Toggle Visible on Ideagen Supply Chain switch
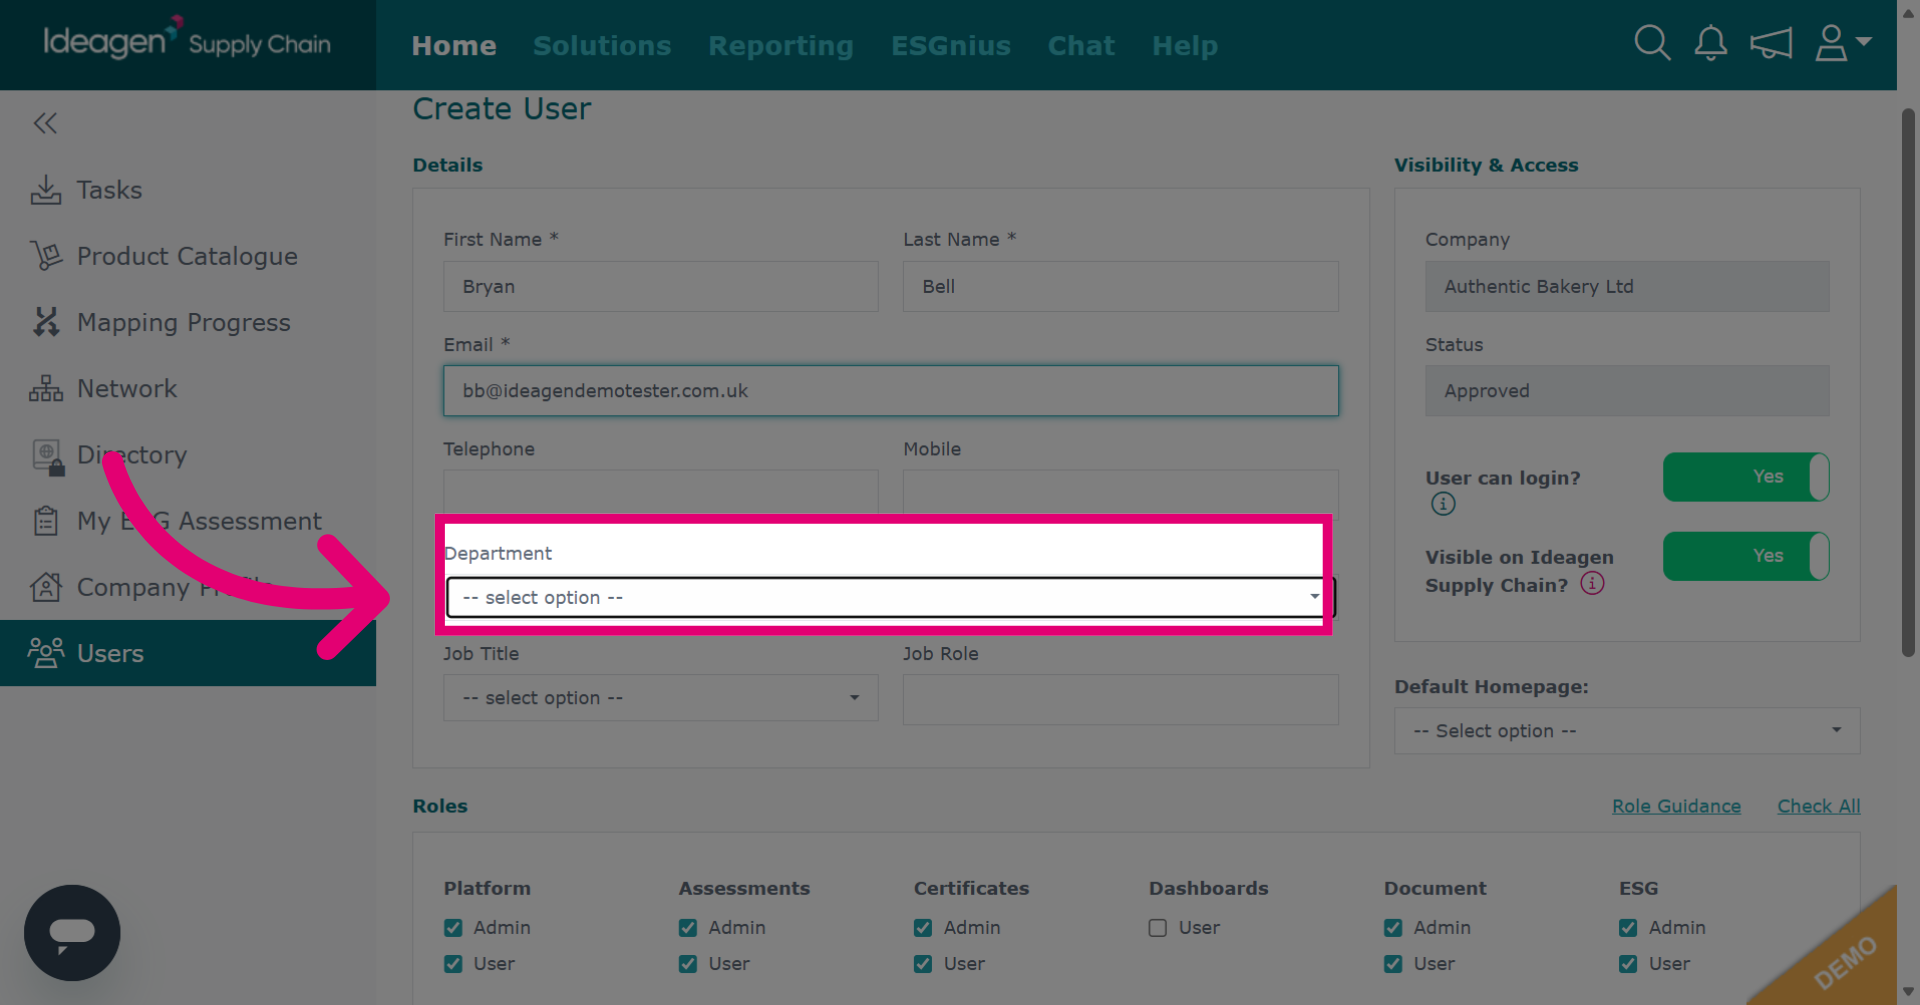The image size is (1920, 1005). tap(1746, 556)
